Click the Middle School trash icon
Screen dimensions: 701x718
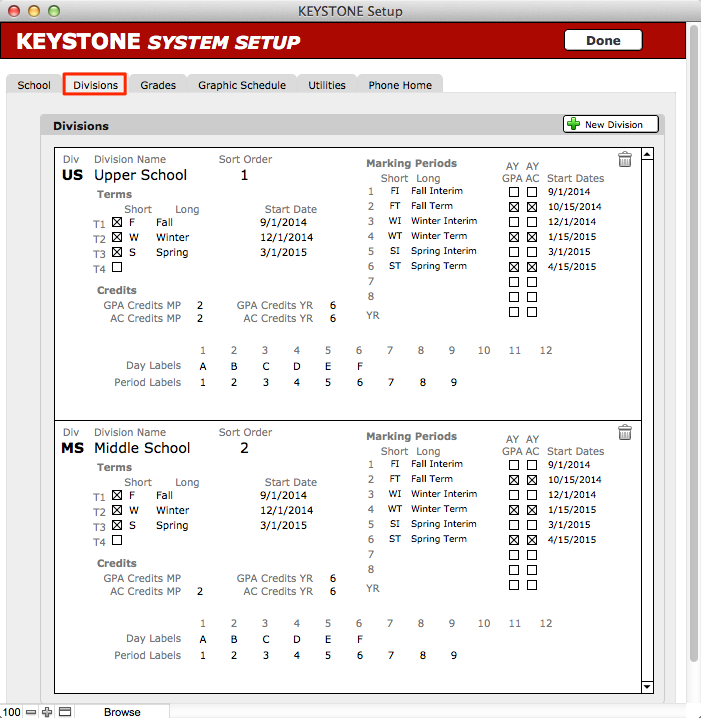625,433
